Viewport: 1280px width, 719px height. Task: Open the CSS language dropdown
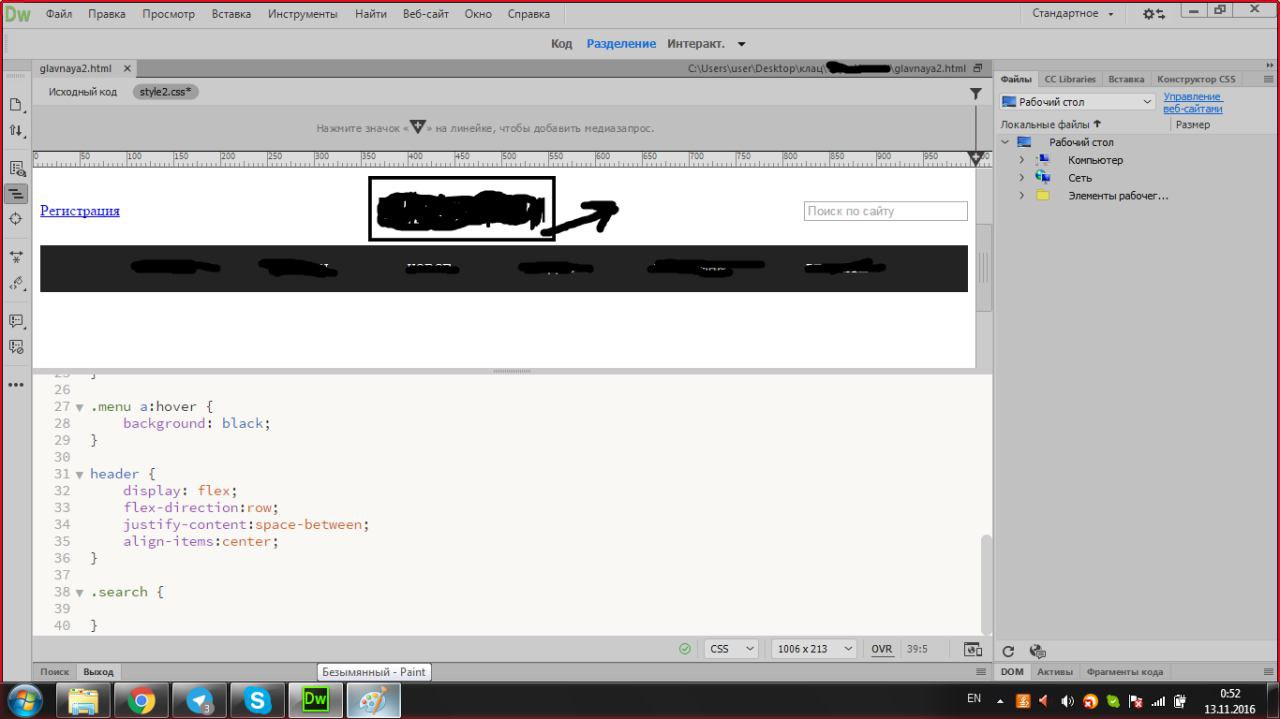pos(731,649)
